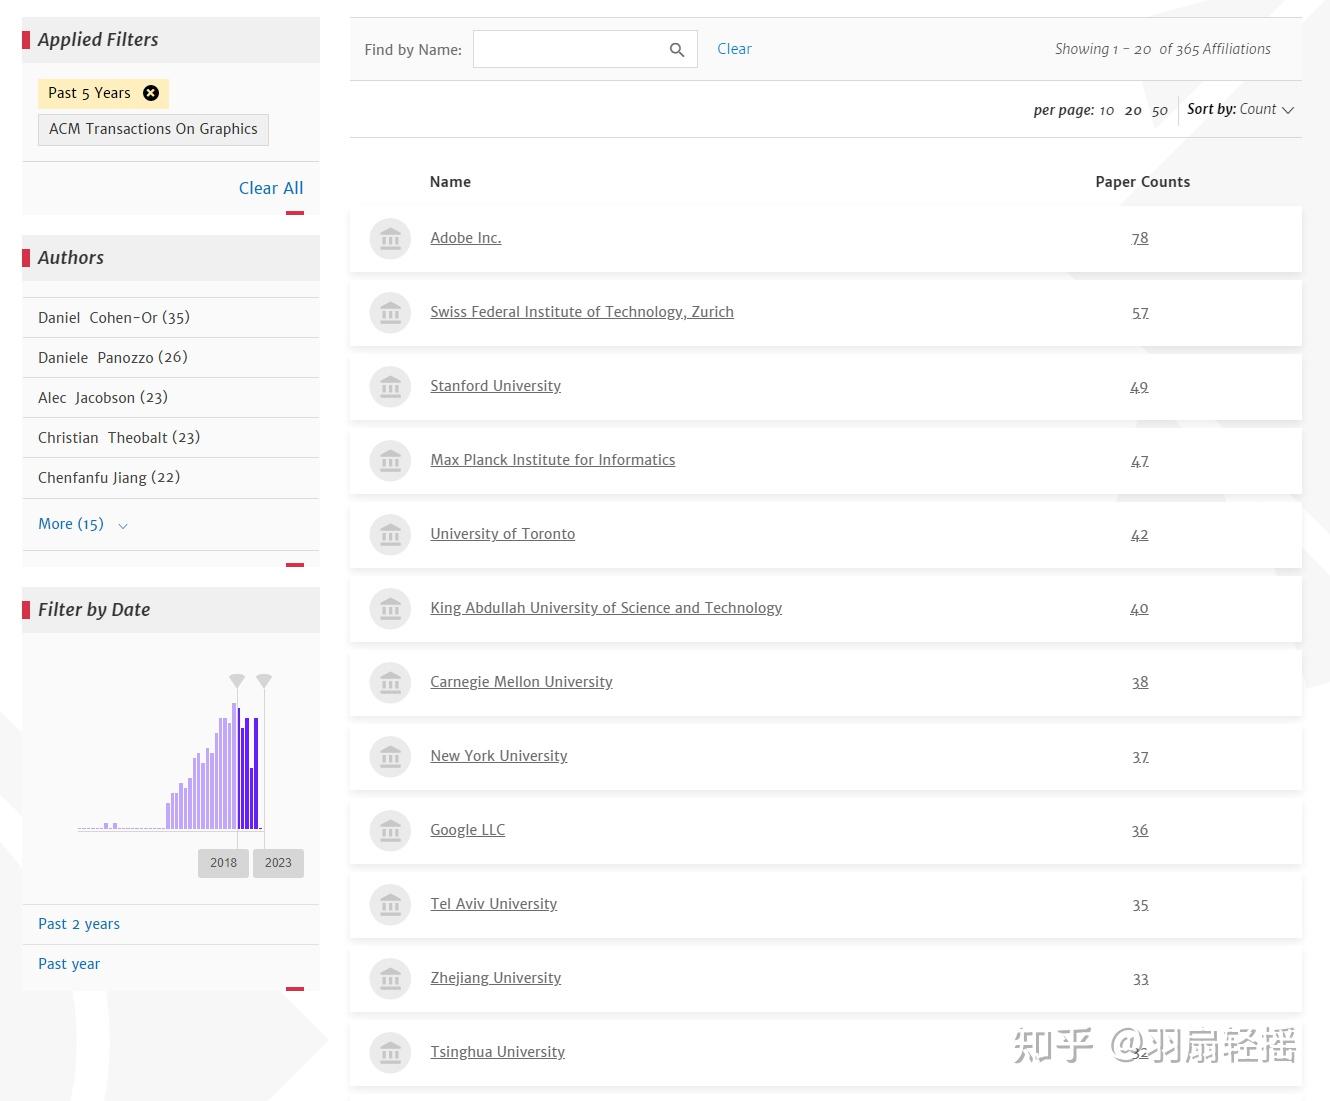Filter by author Chenfanfu Jiang
The height and width of the screenshot is (1101, 1330).
(x=109, y=477)
